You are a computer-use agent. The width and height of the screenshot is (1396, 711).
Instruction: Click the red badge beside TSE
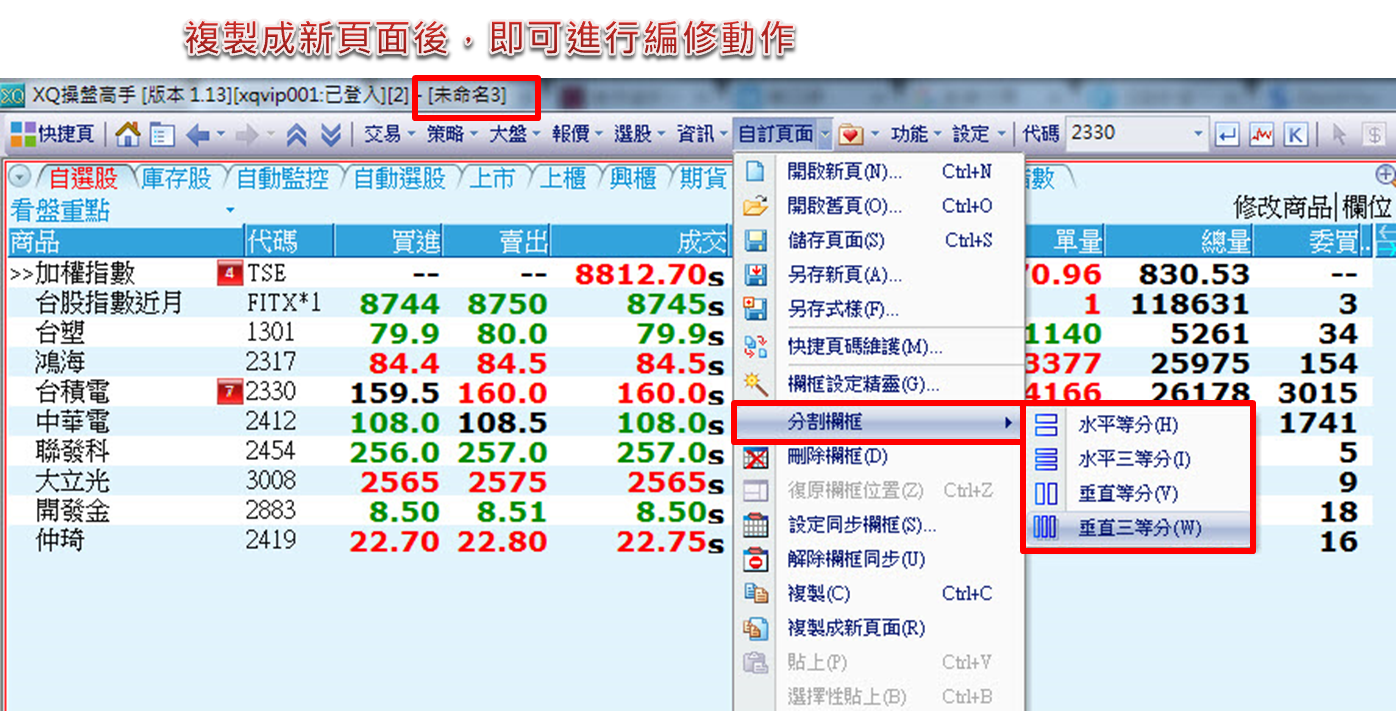[x=230, y=273]
